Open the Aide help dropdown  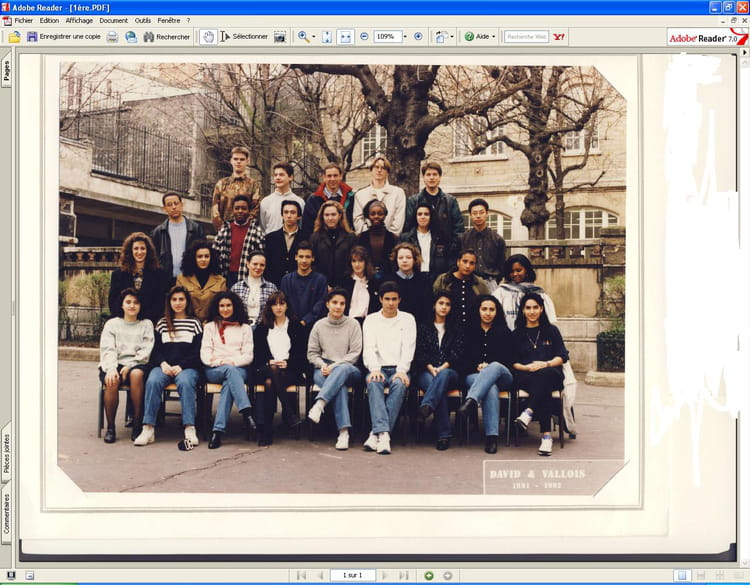480,37
